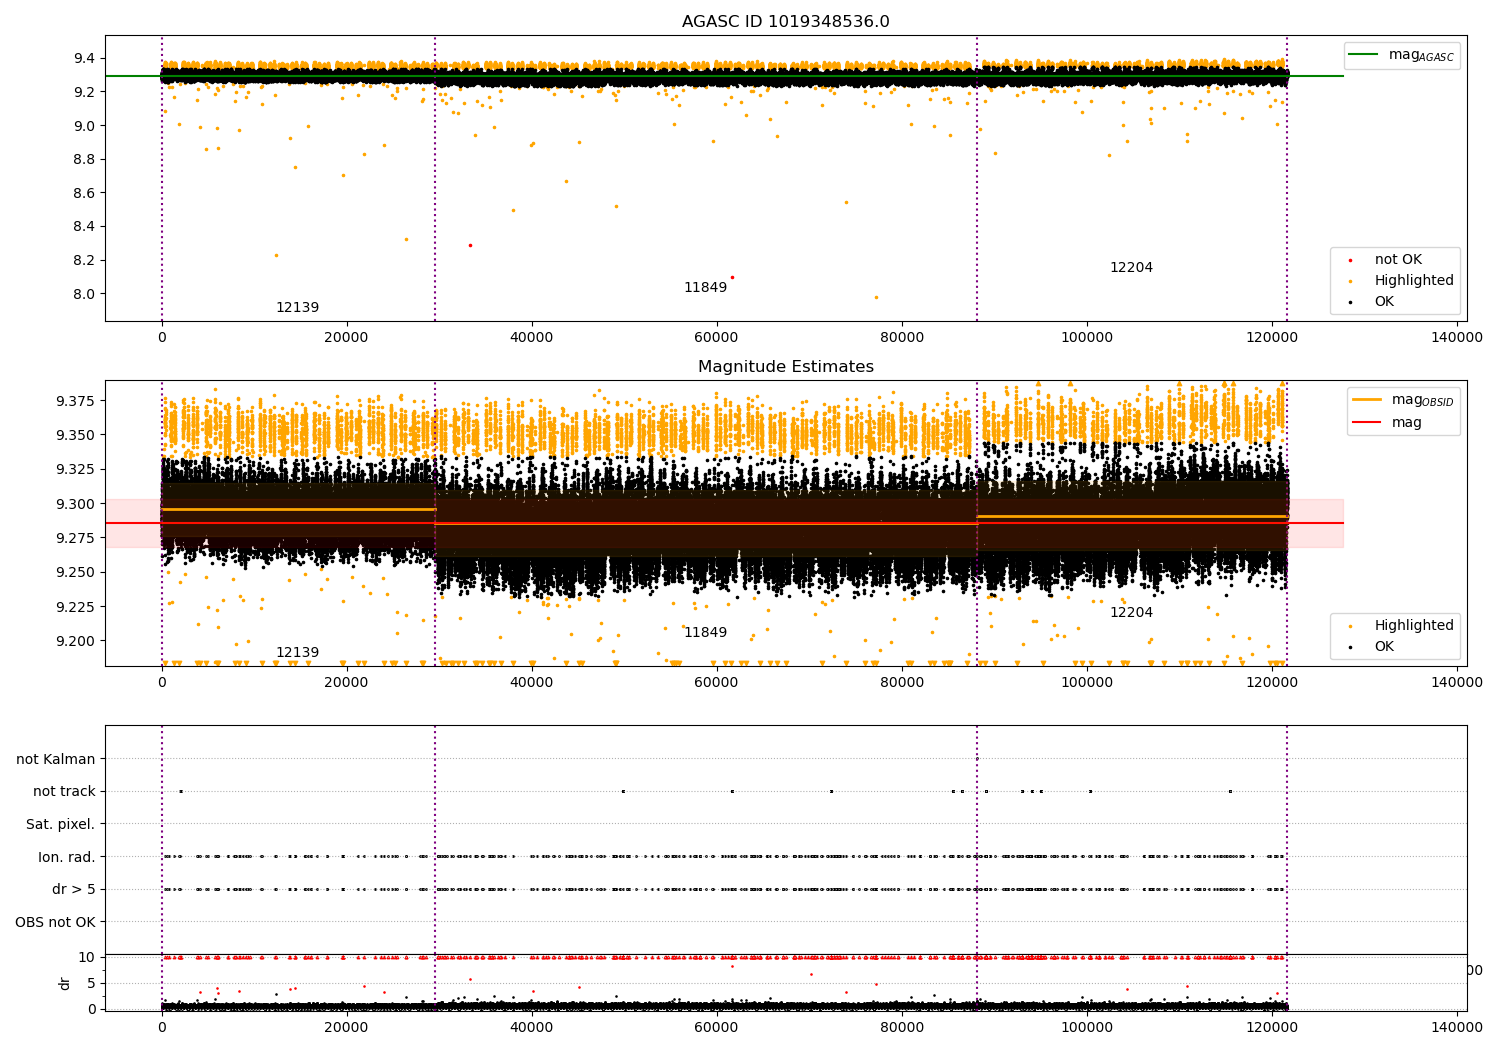This screenshot has height=1050, width=1500.
Task: Click obsid label 11849 in the top plot
Action: [705, 288]
